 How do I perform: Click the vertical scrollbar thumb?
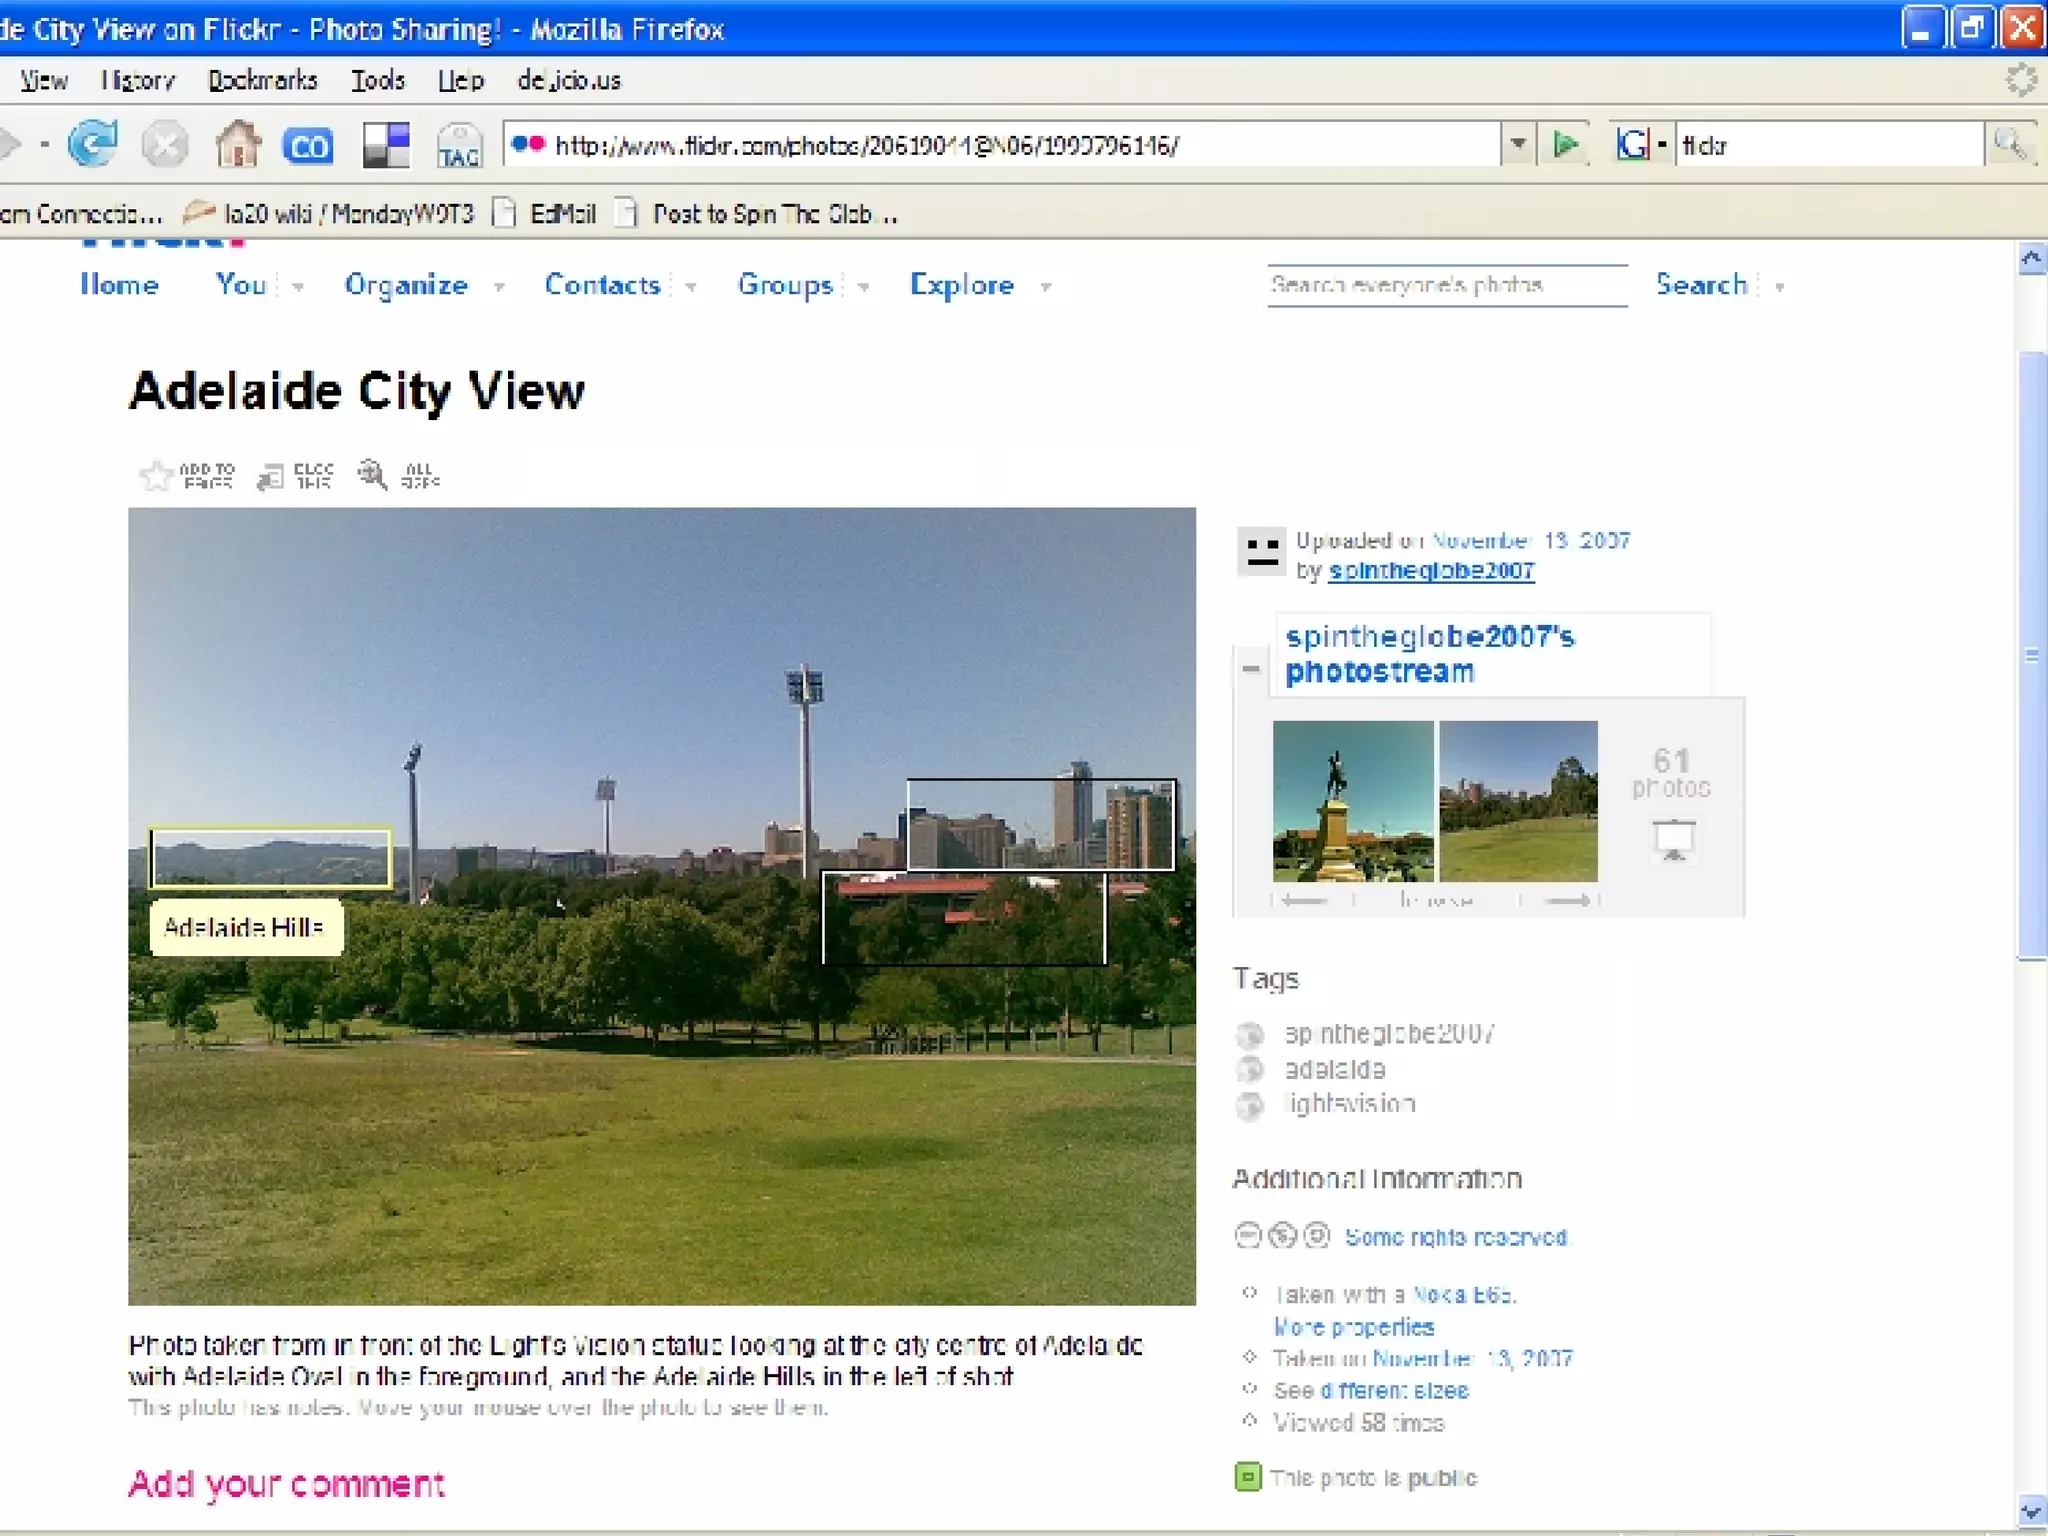[x=2031, y=655]
